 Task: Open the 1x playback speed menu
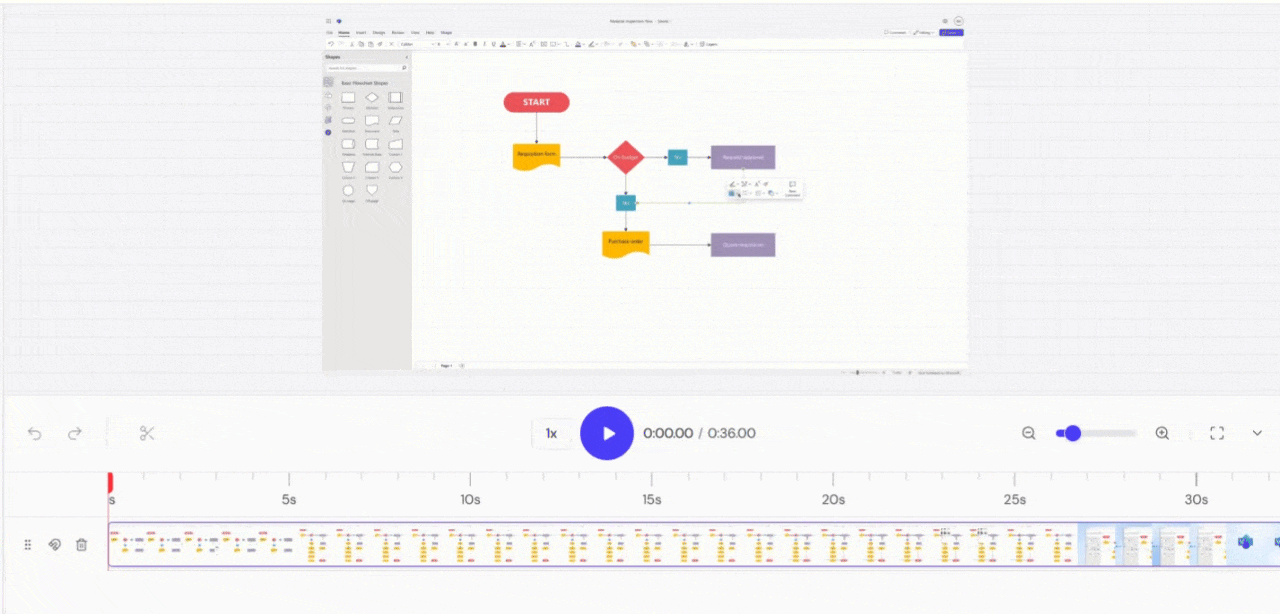[551, 433]
